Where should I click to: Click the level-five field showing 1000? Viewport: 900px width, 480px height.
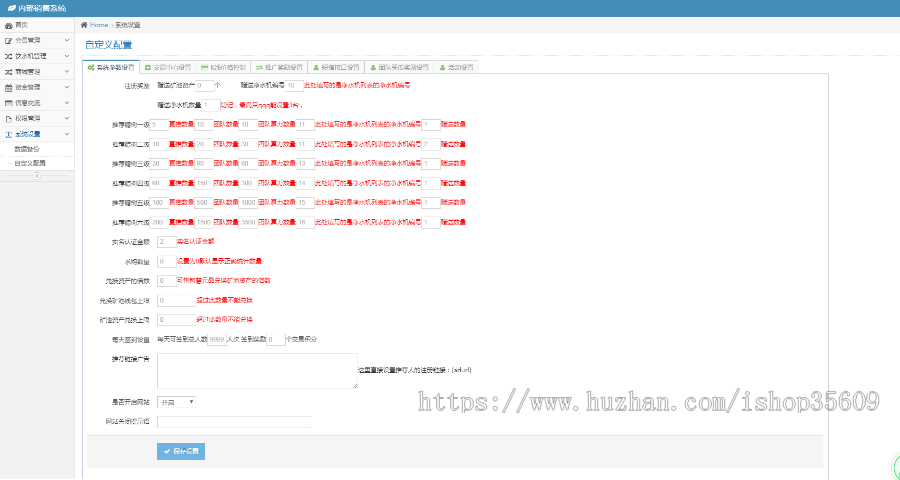pyautogui.click(x=248, y=203)
